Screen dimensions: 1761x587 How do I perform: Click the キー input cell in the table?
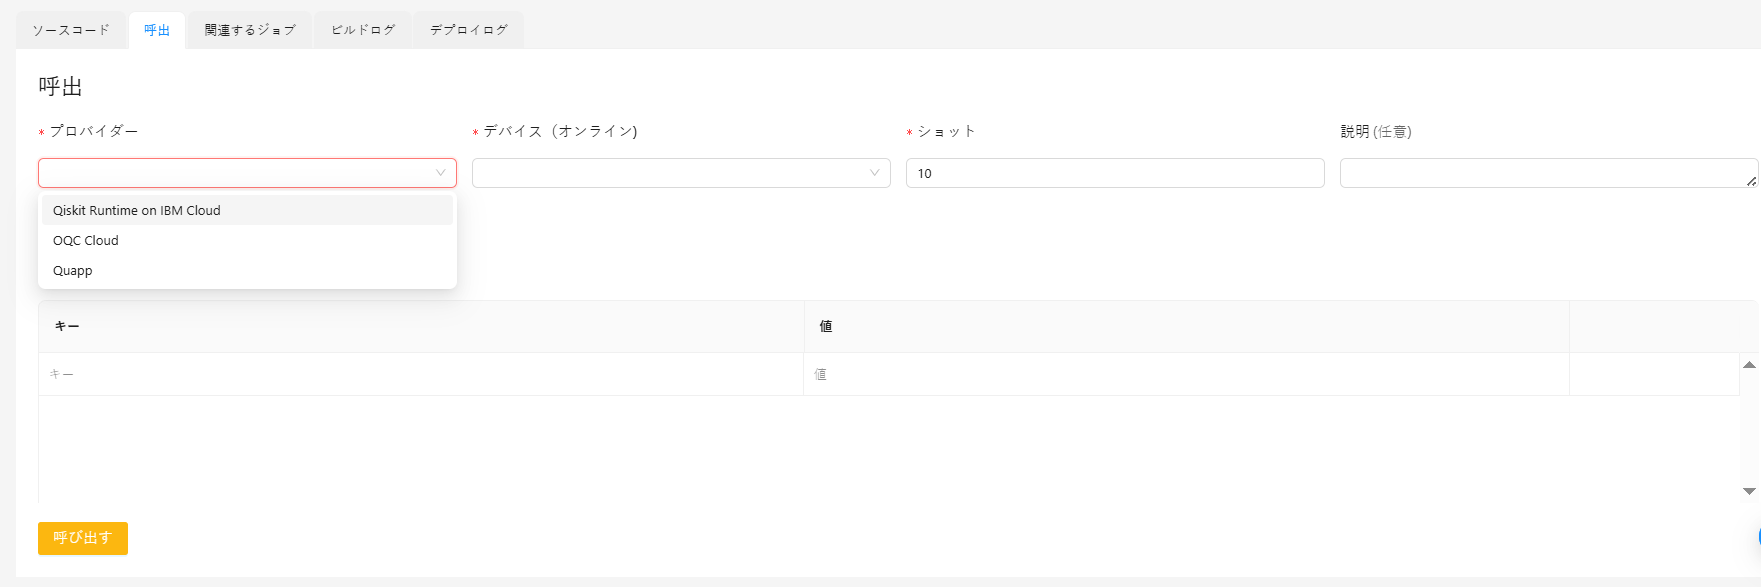pyautogui.click(x=420, y=374)
